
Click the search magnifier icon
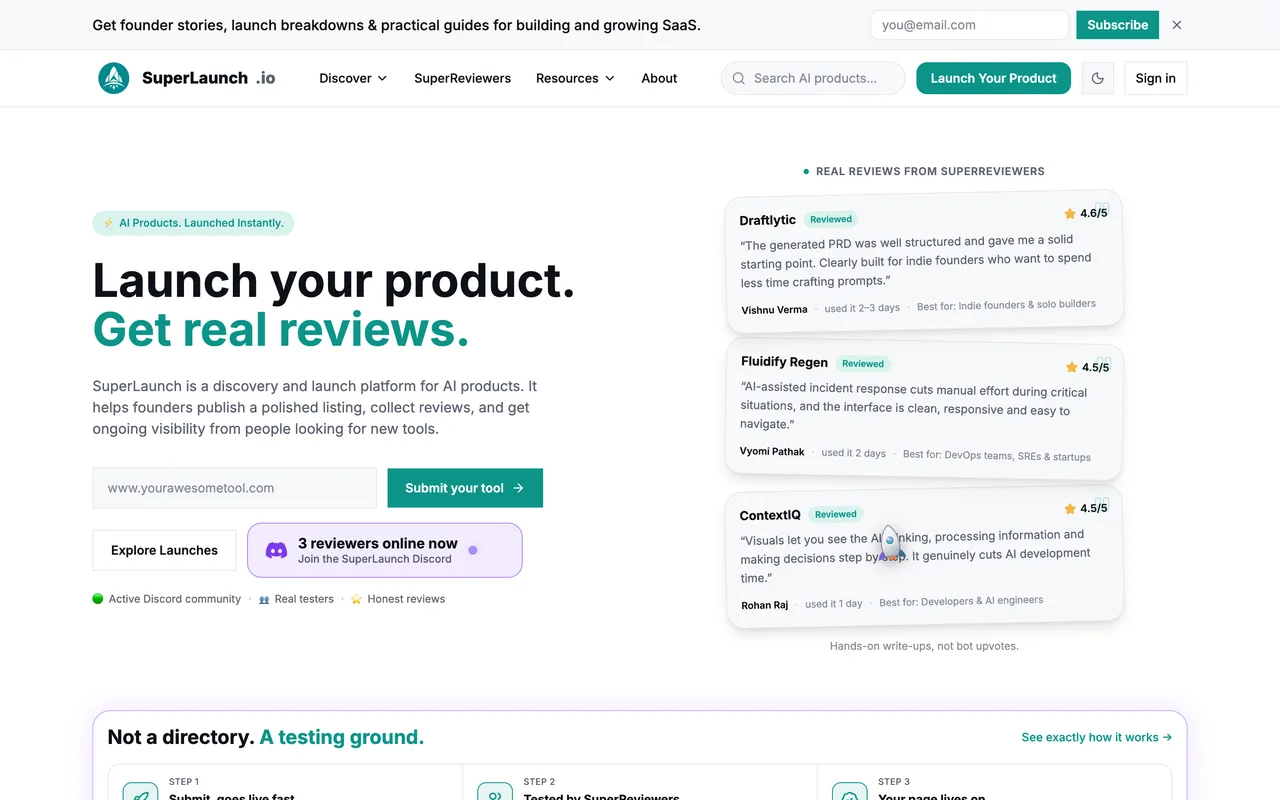tap(739, 78)
